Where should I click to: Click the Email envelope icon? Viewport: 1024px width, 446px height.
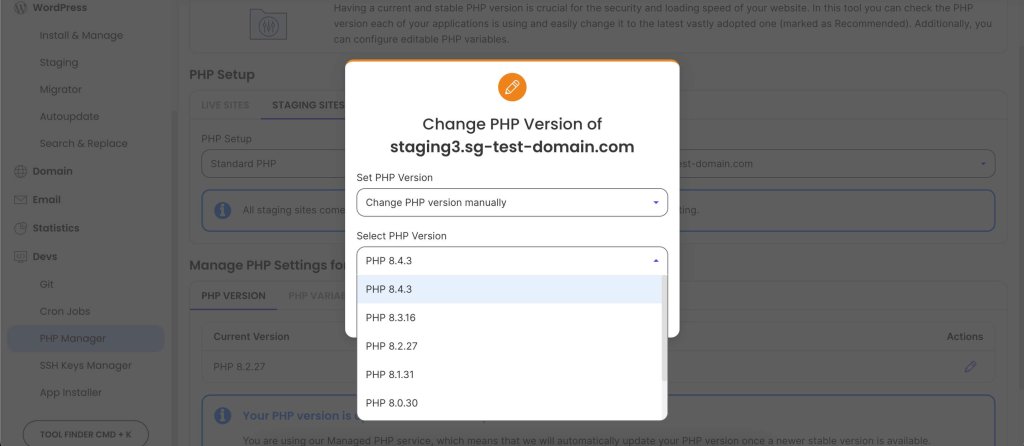21,200
